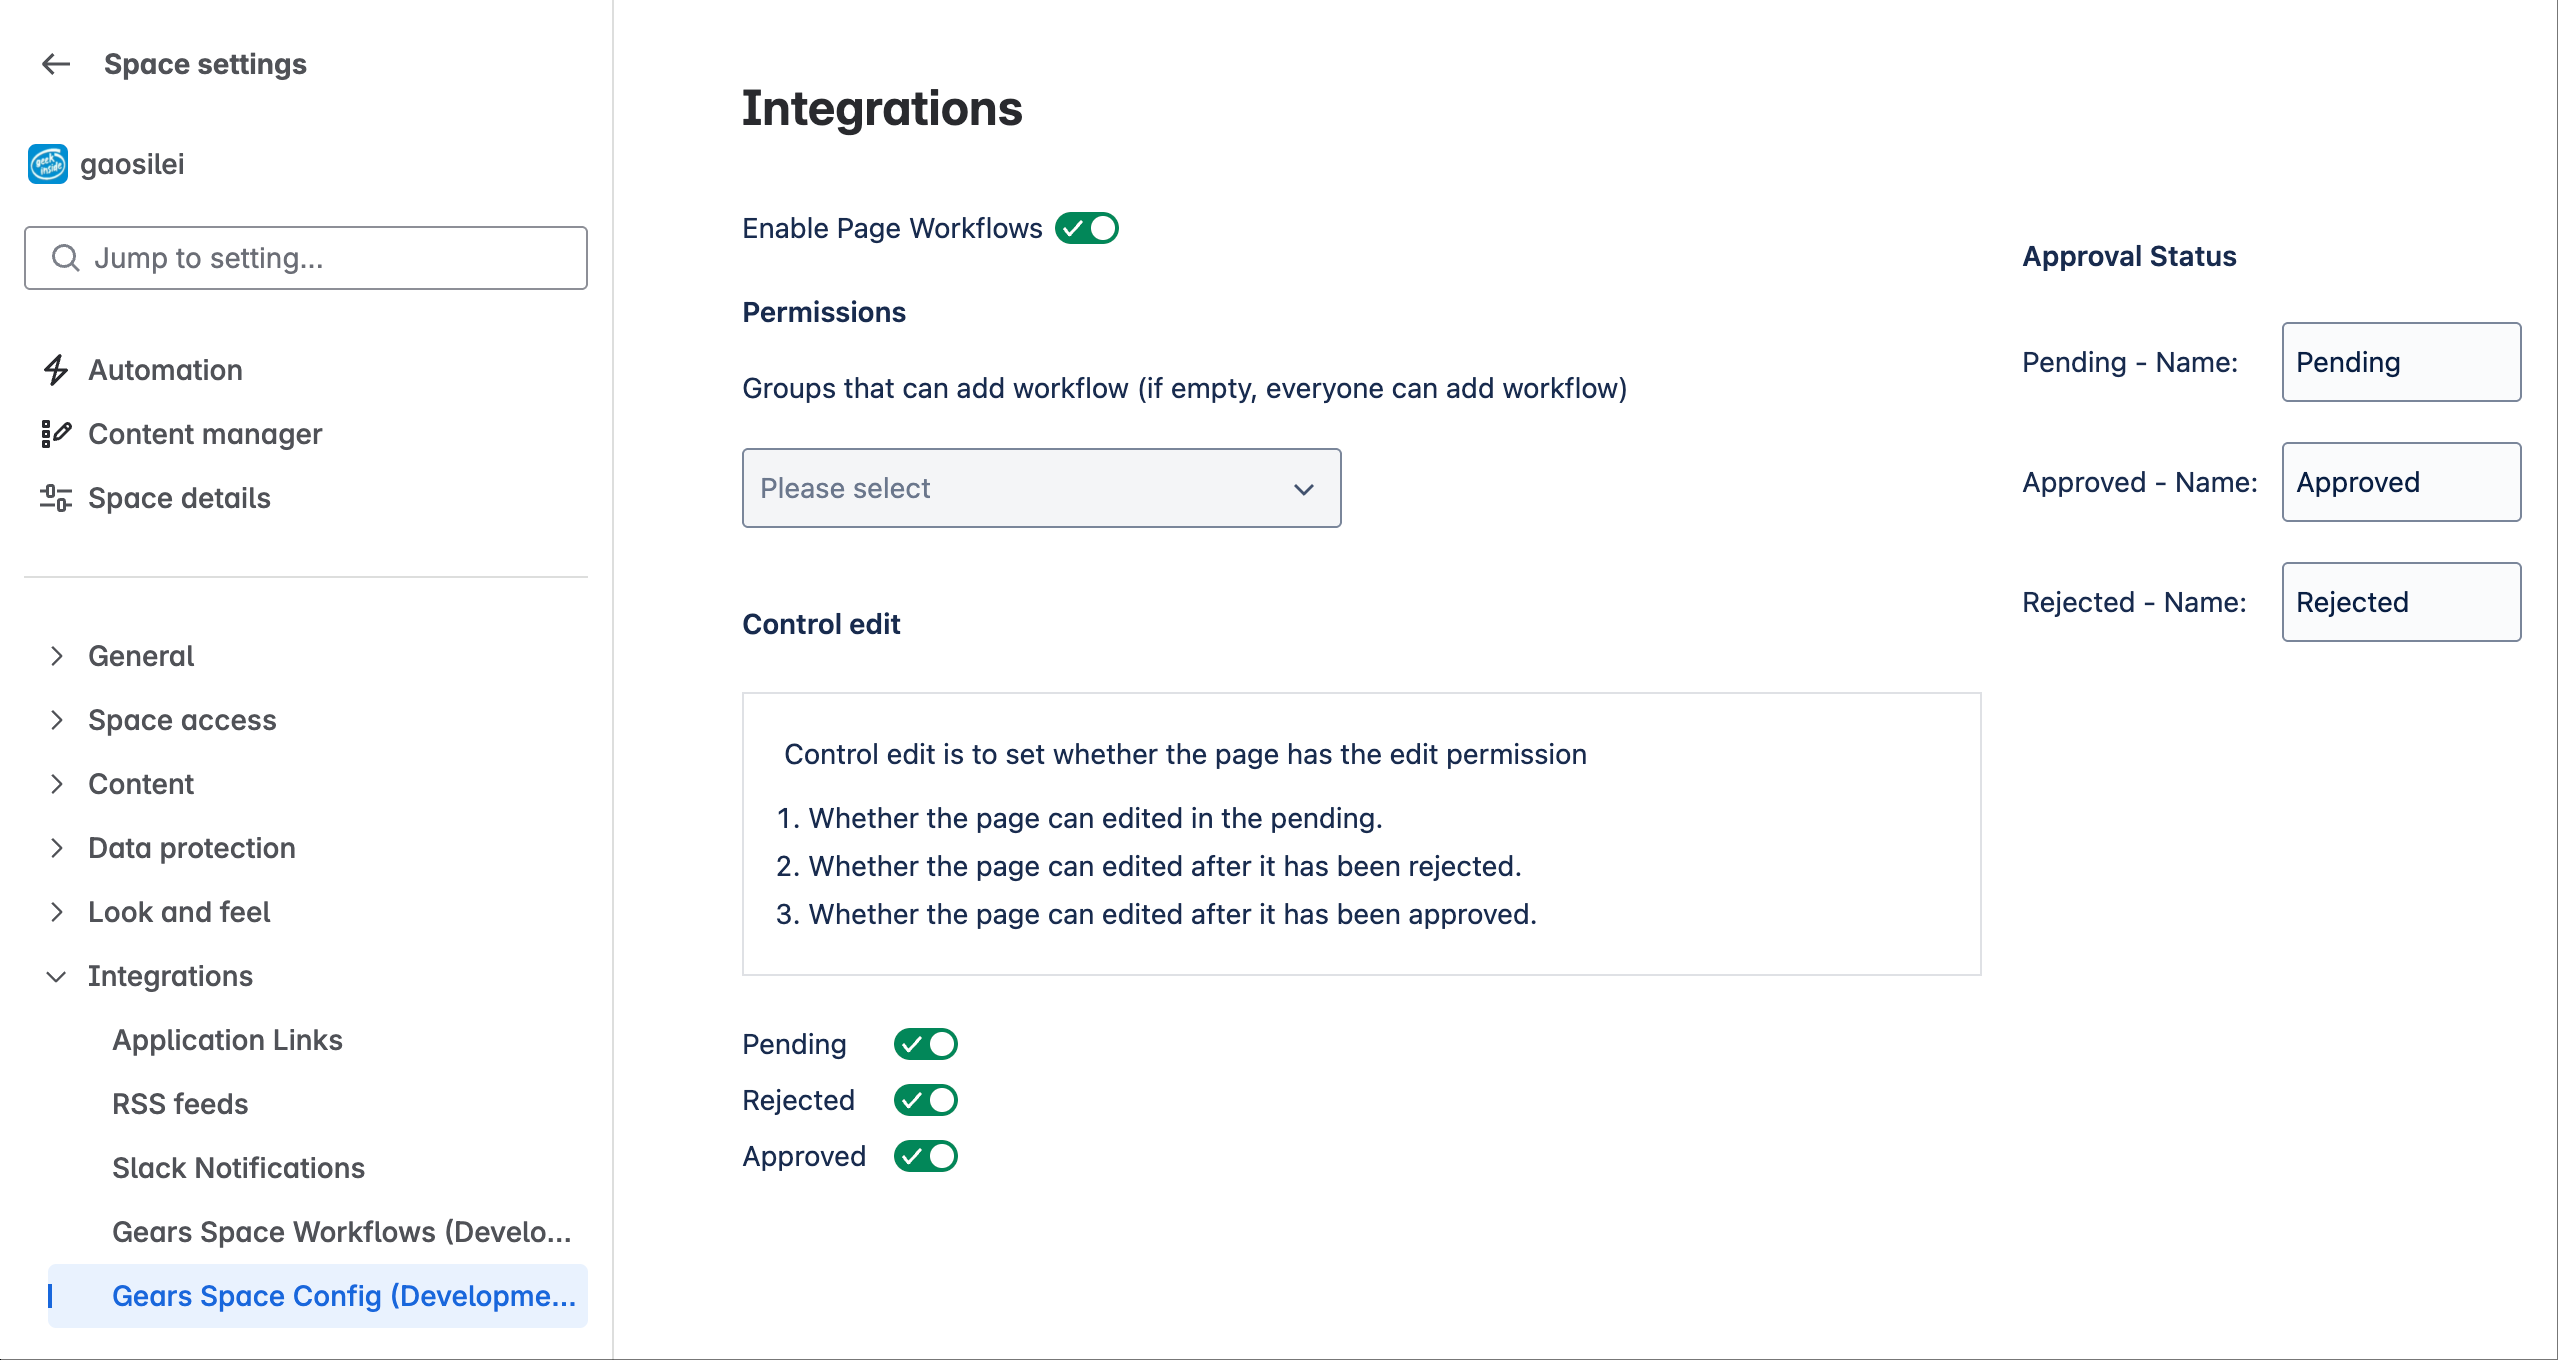
Task: Click the gaosilei space avatar icon
Action: (x=47, y=164)
